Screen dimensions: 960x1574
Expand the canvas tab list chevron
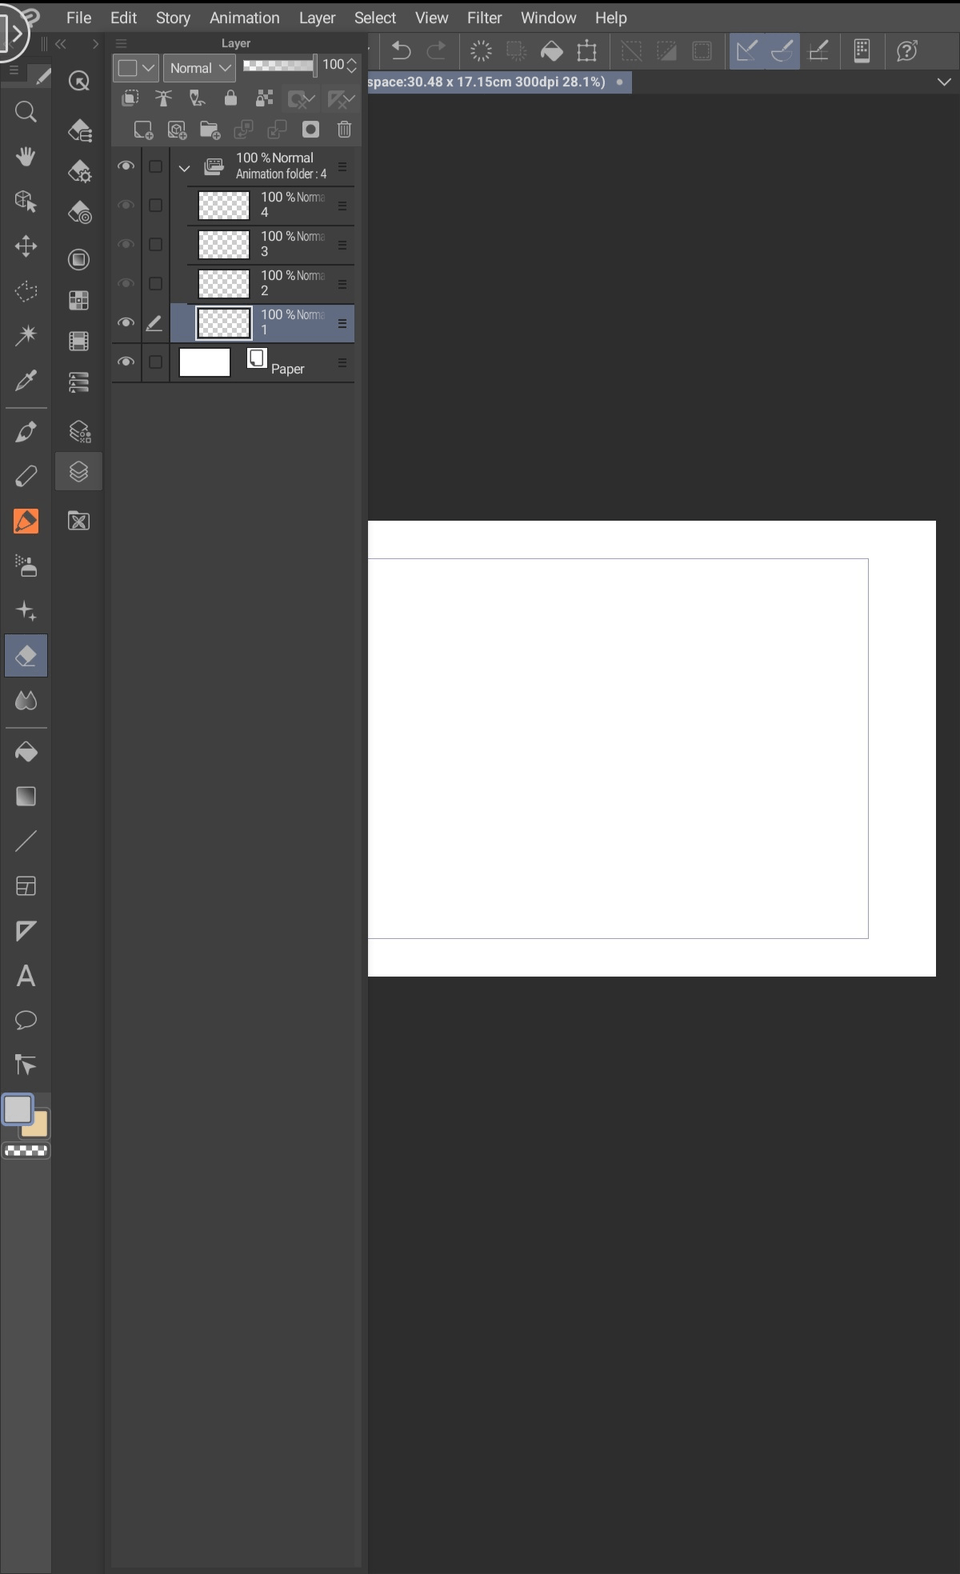944,82
